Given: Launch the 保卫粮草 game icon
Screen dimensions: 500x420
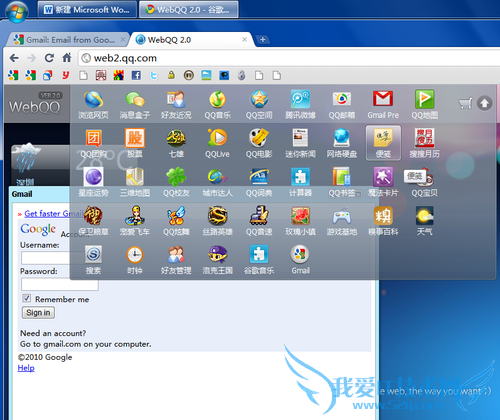Looking at the screenshot, I should tap(94, 221).
